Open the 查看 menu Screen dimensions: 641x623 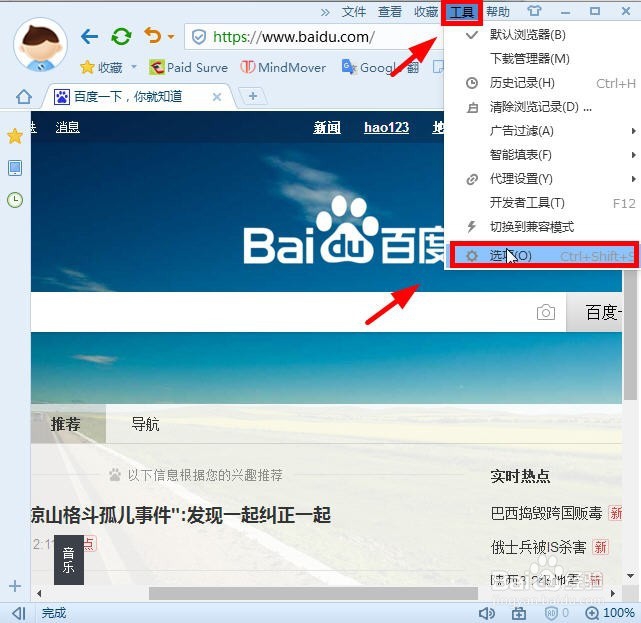coord(390,12)
